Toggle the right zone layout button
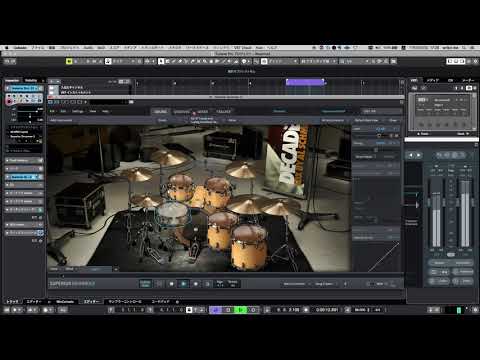This screenshot has height=360, width=480. [462, 61]
